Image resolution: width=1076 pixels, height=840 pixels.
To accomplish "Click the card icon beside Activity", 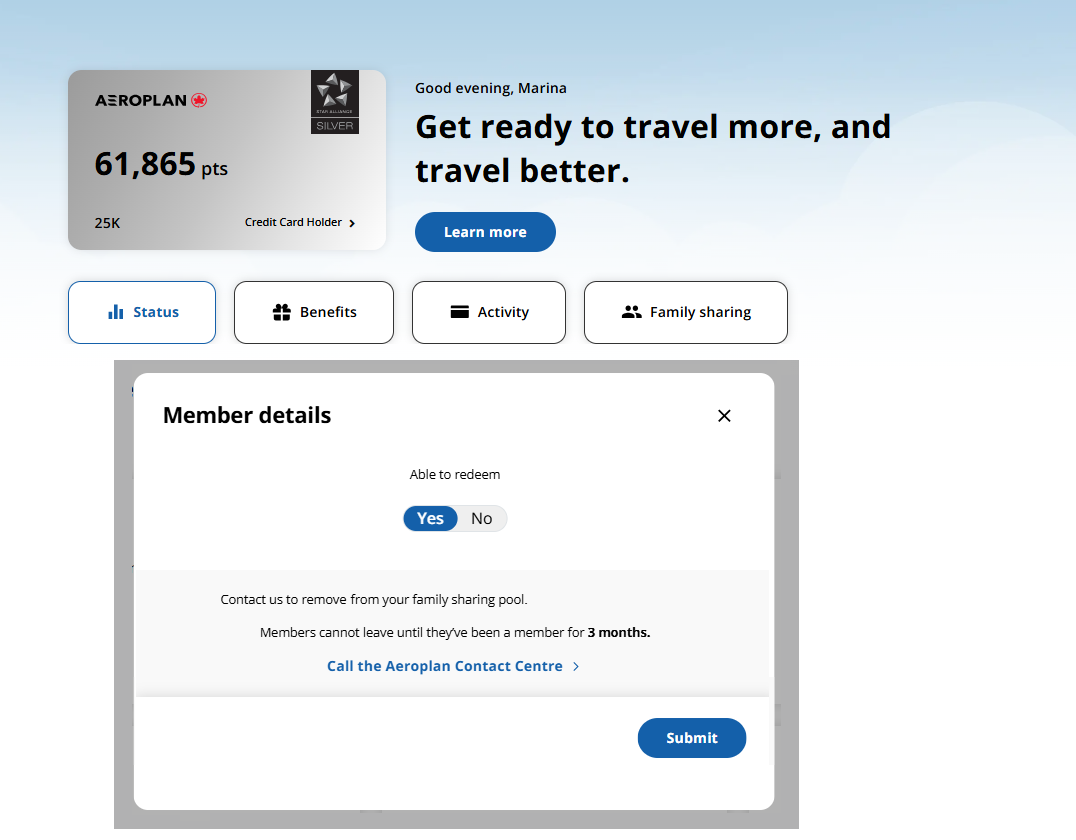I will click(x=460, y=312).
